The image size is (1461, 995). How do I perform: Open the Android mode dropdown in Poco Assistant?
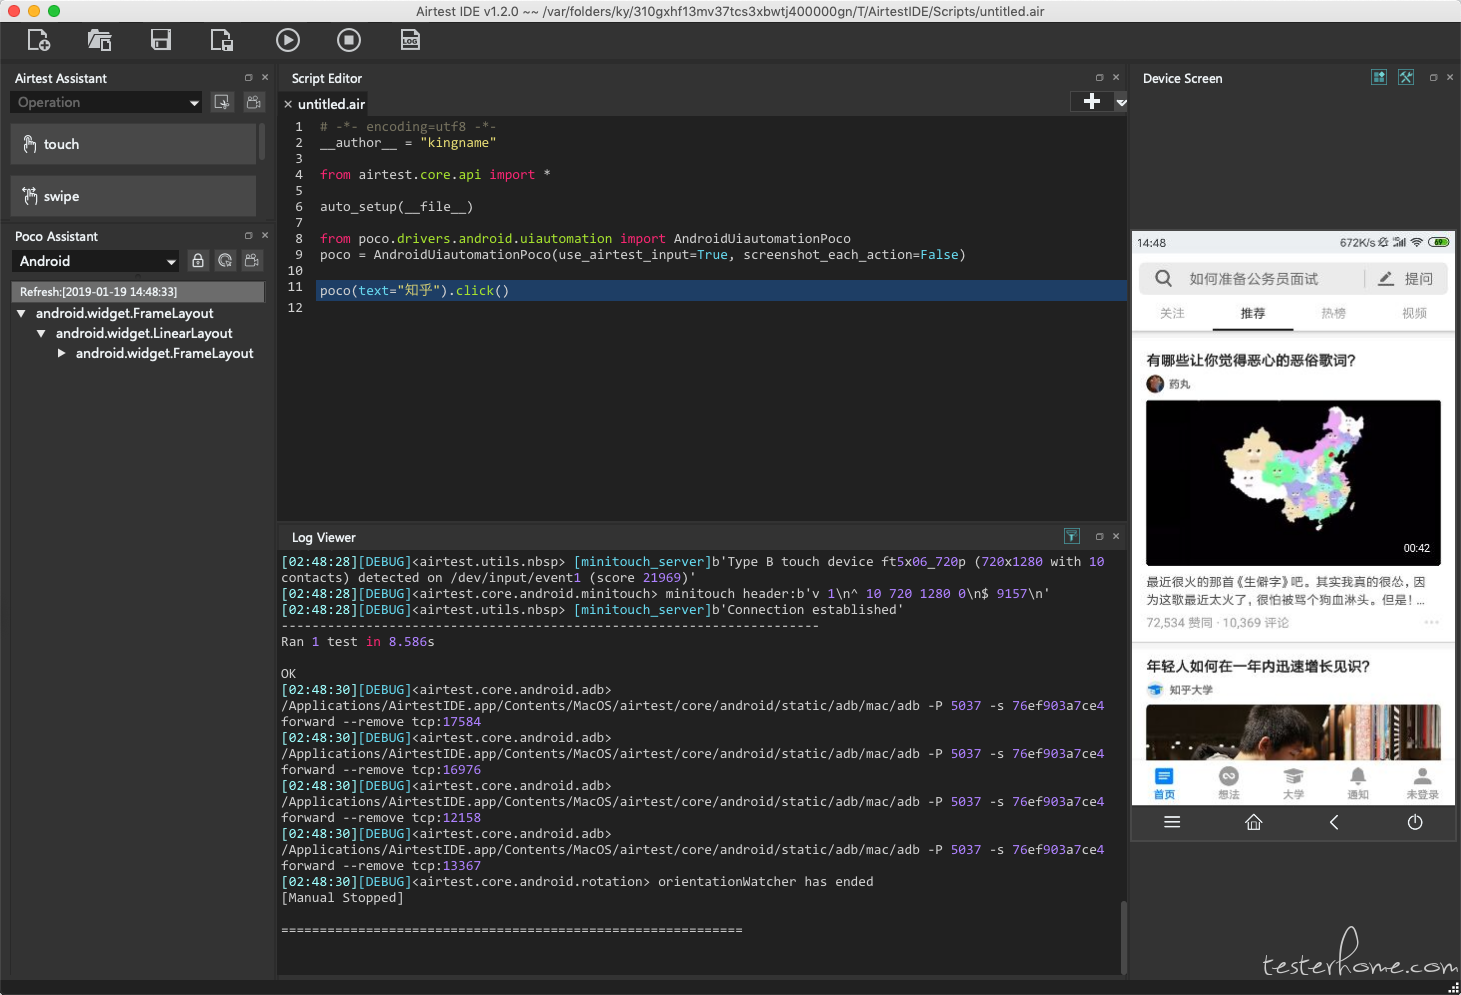96,261
